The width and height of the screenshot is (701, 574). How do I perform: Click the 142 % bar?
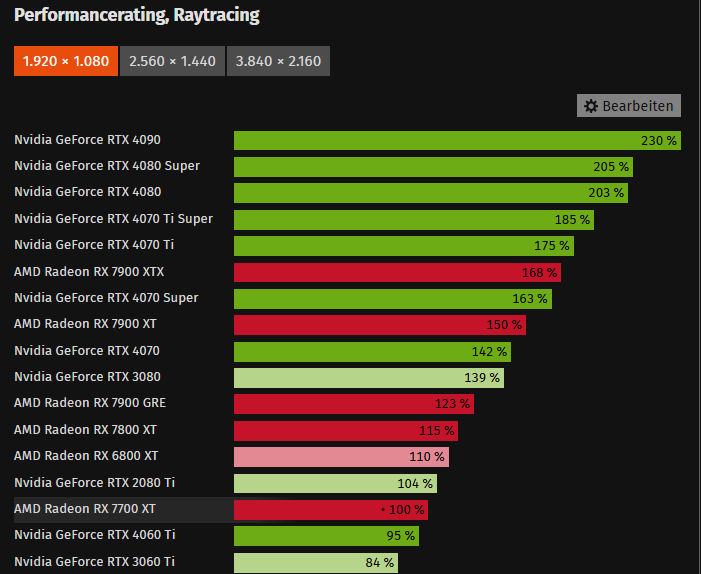[372, 352]
